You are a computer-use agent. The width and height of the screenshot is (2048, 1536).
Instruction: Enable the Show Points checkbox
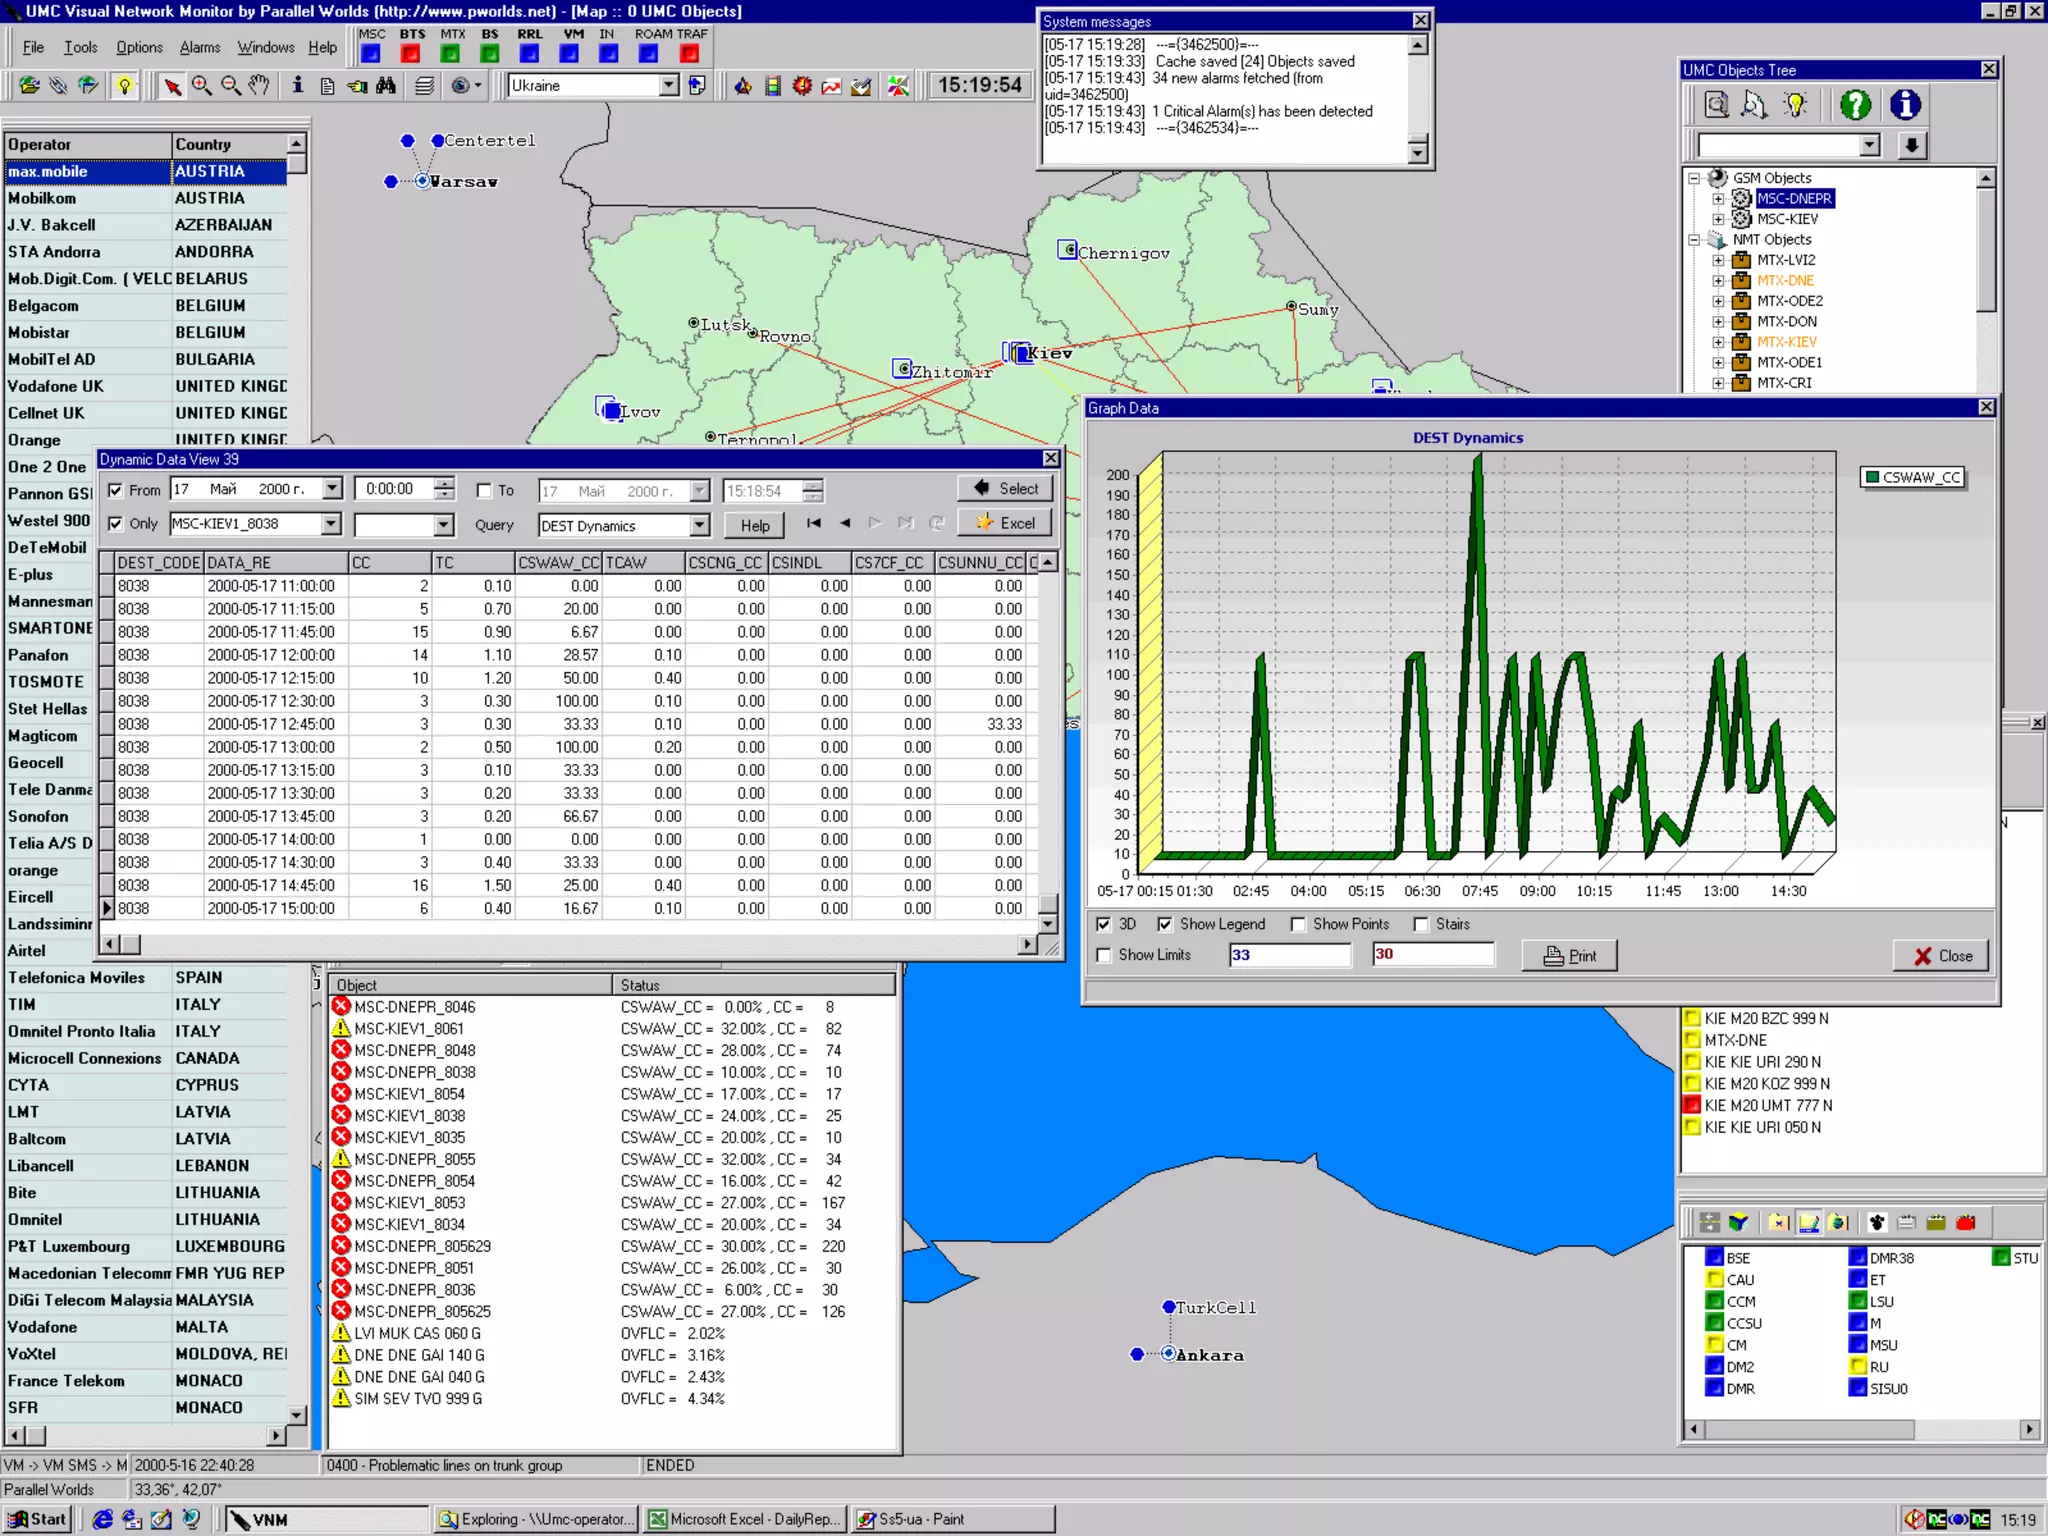(x=1298, y=924)
